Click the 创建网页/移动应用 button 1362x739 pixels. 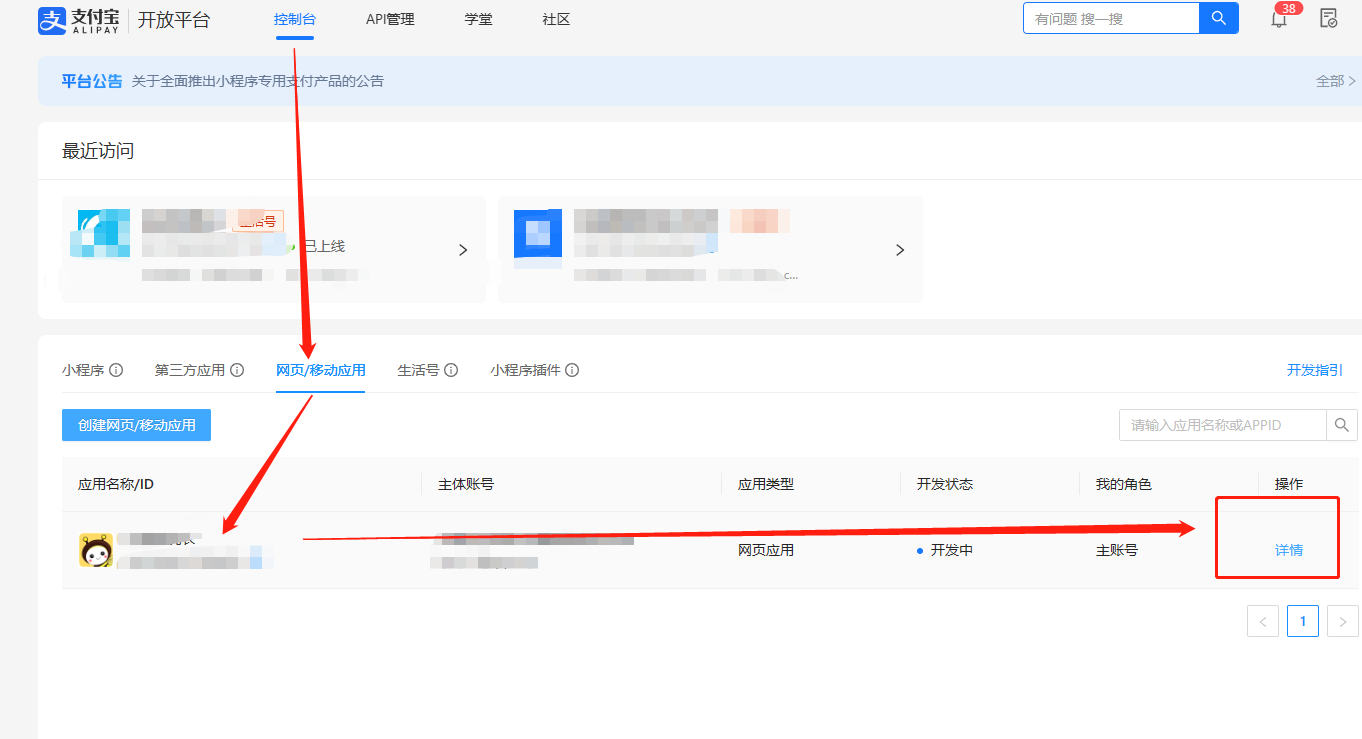(x=136, y=425)
